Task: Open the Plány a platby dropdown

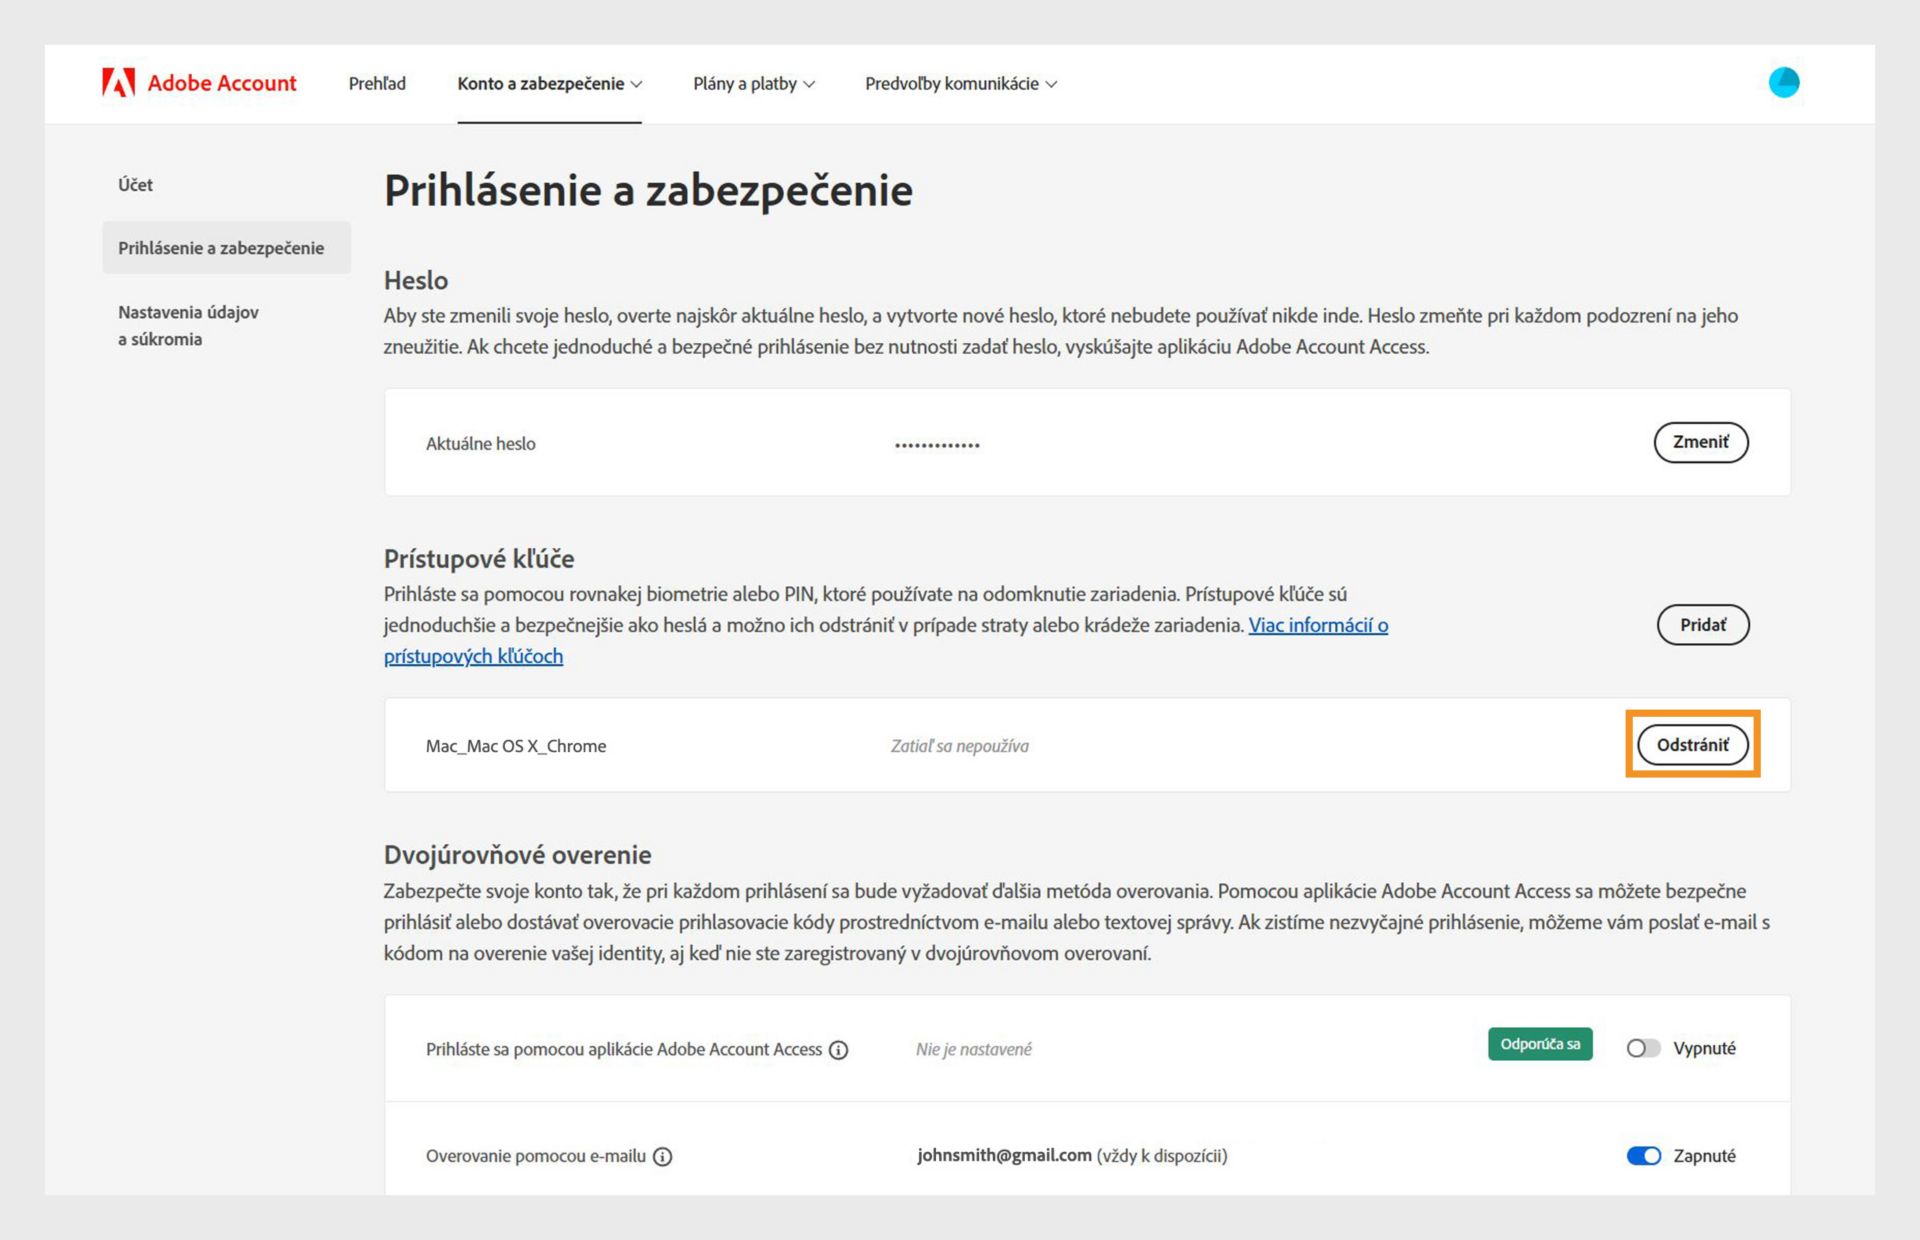Action: click(x=753, y=84)
